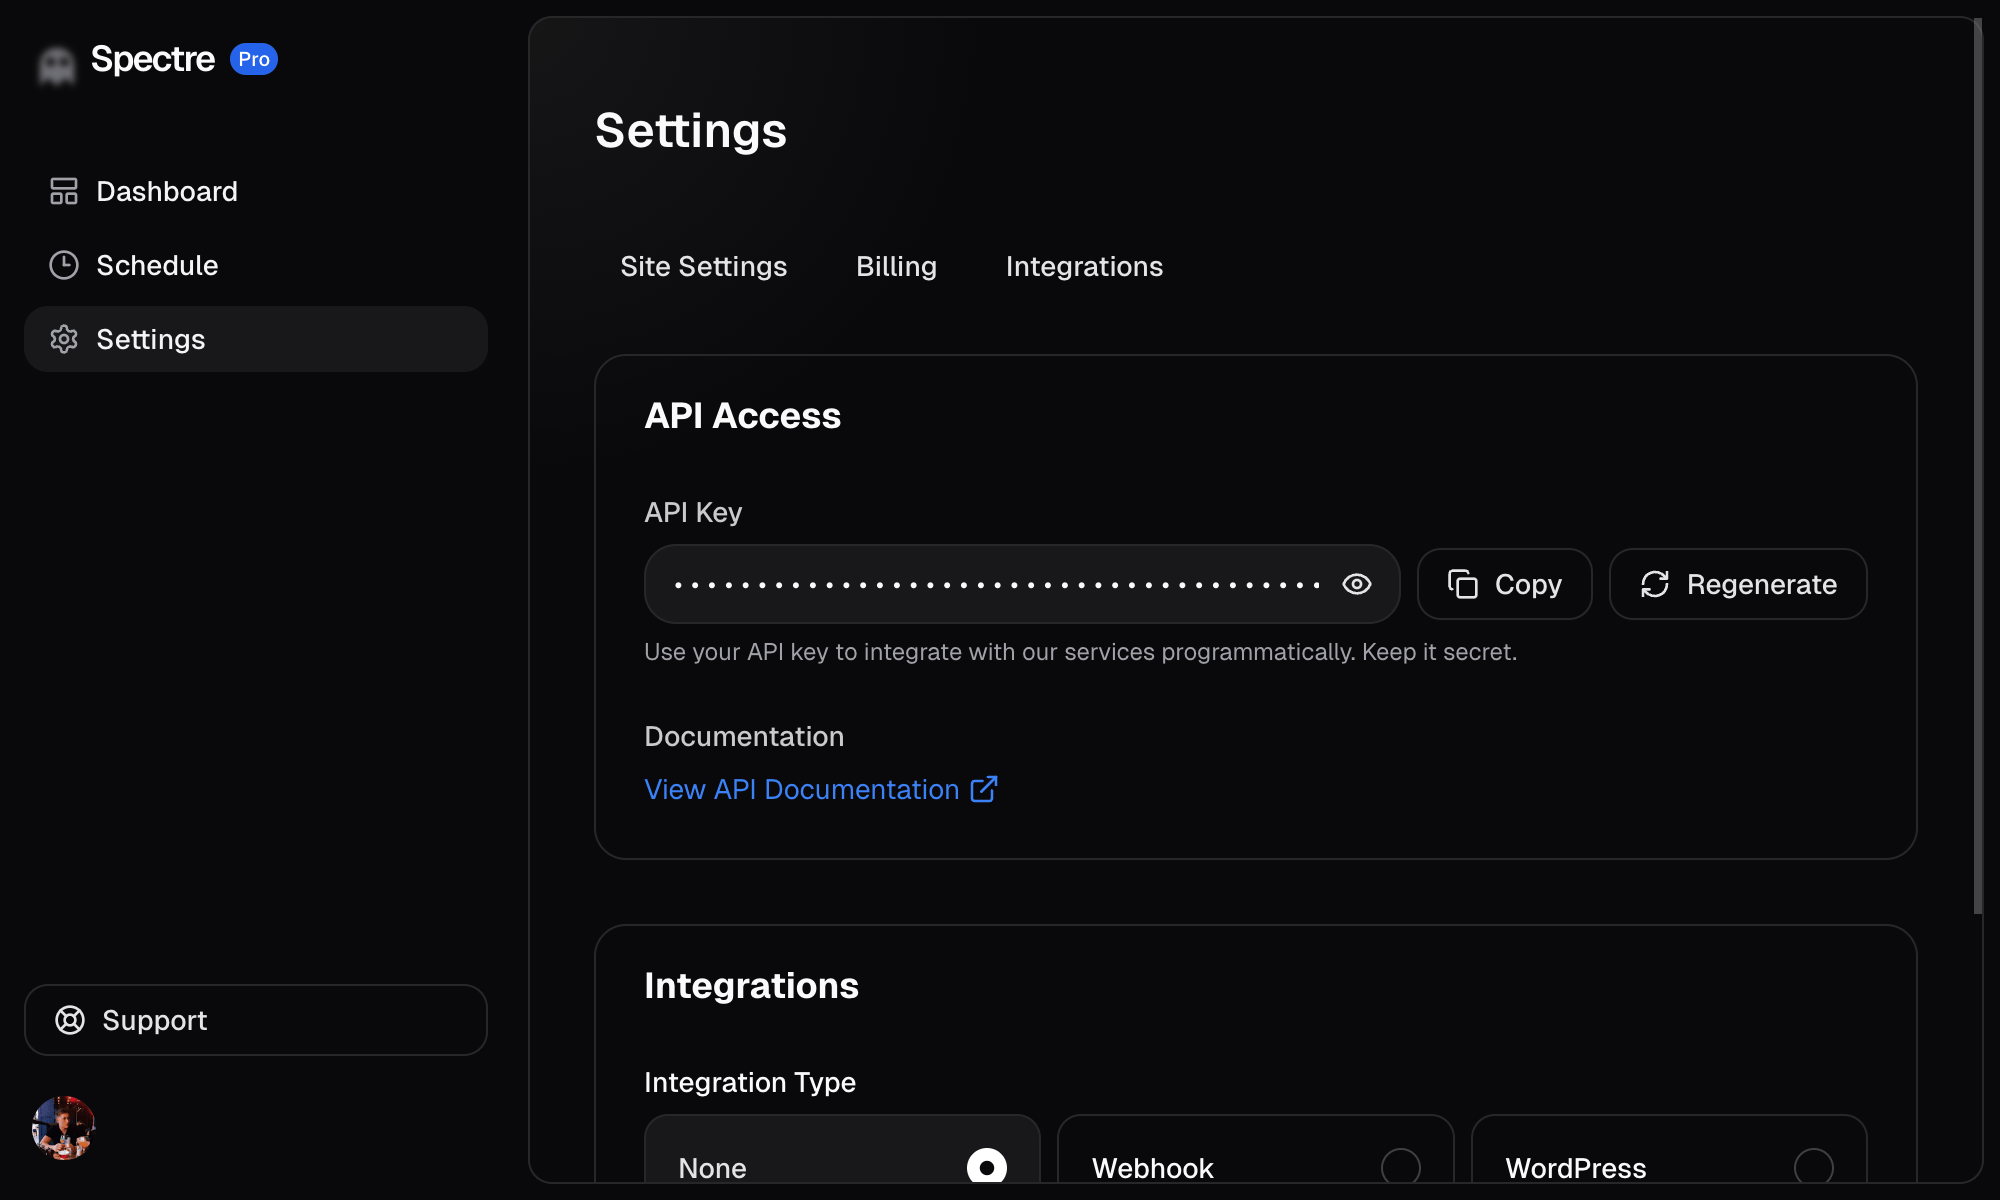
Task: Select the Schedule clock icon
Action: (64, 265)
